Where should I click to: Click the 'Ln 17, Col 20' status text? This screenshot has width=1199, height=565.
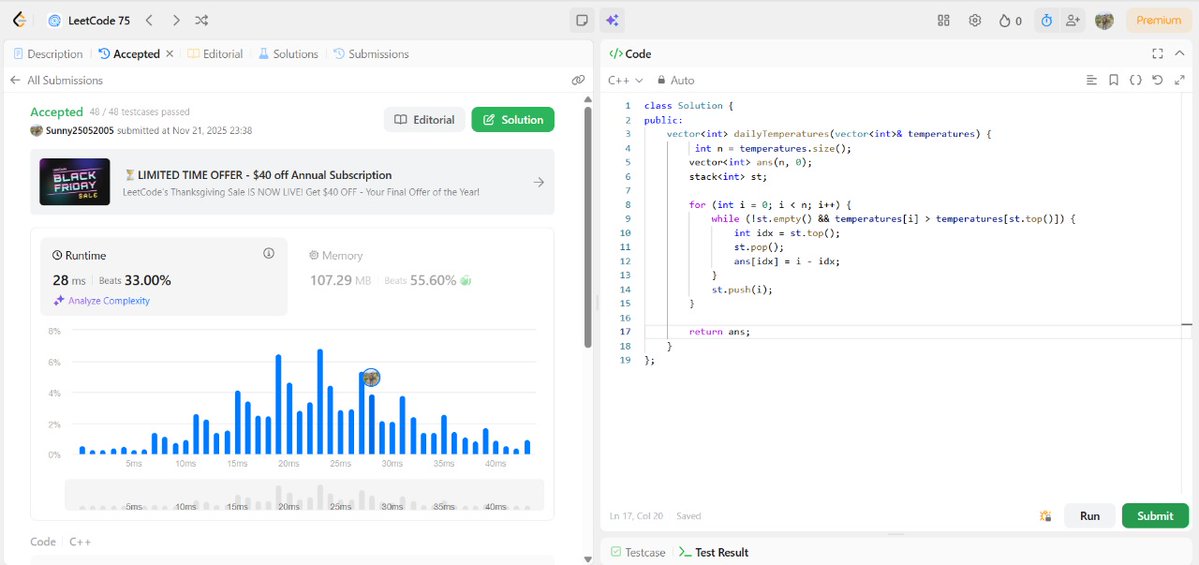pos(636,516)
